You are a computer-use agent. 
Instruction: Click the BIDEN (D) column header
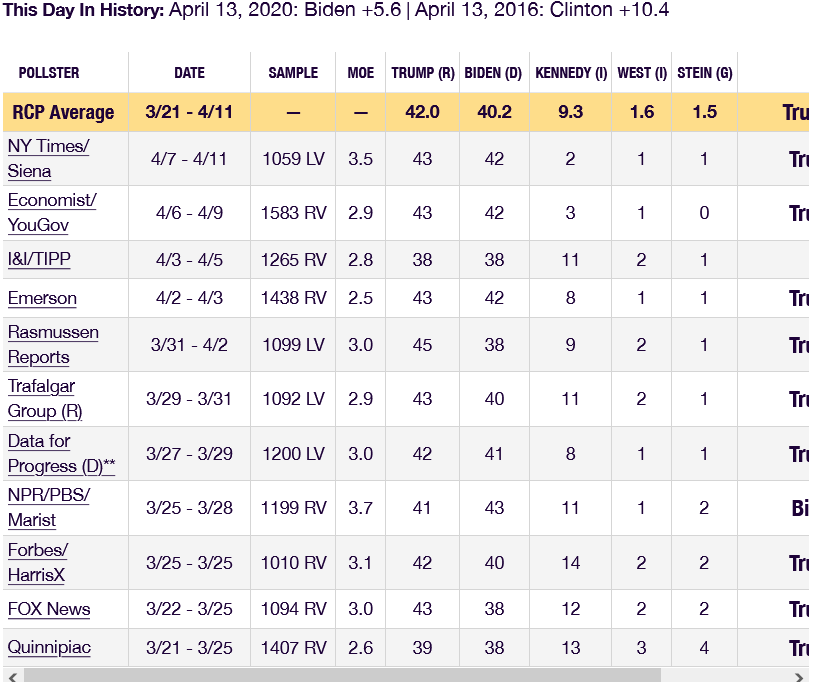[x=494, y=73]
